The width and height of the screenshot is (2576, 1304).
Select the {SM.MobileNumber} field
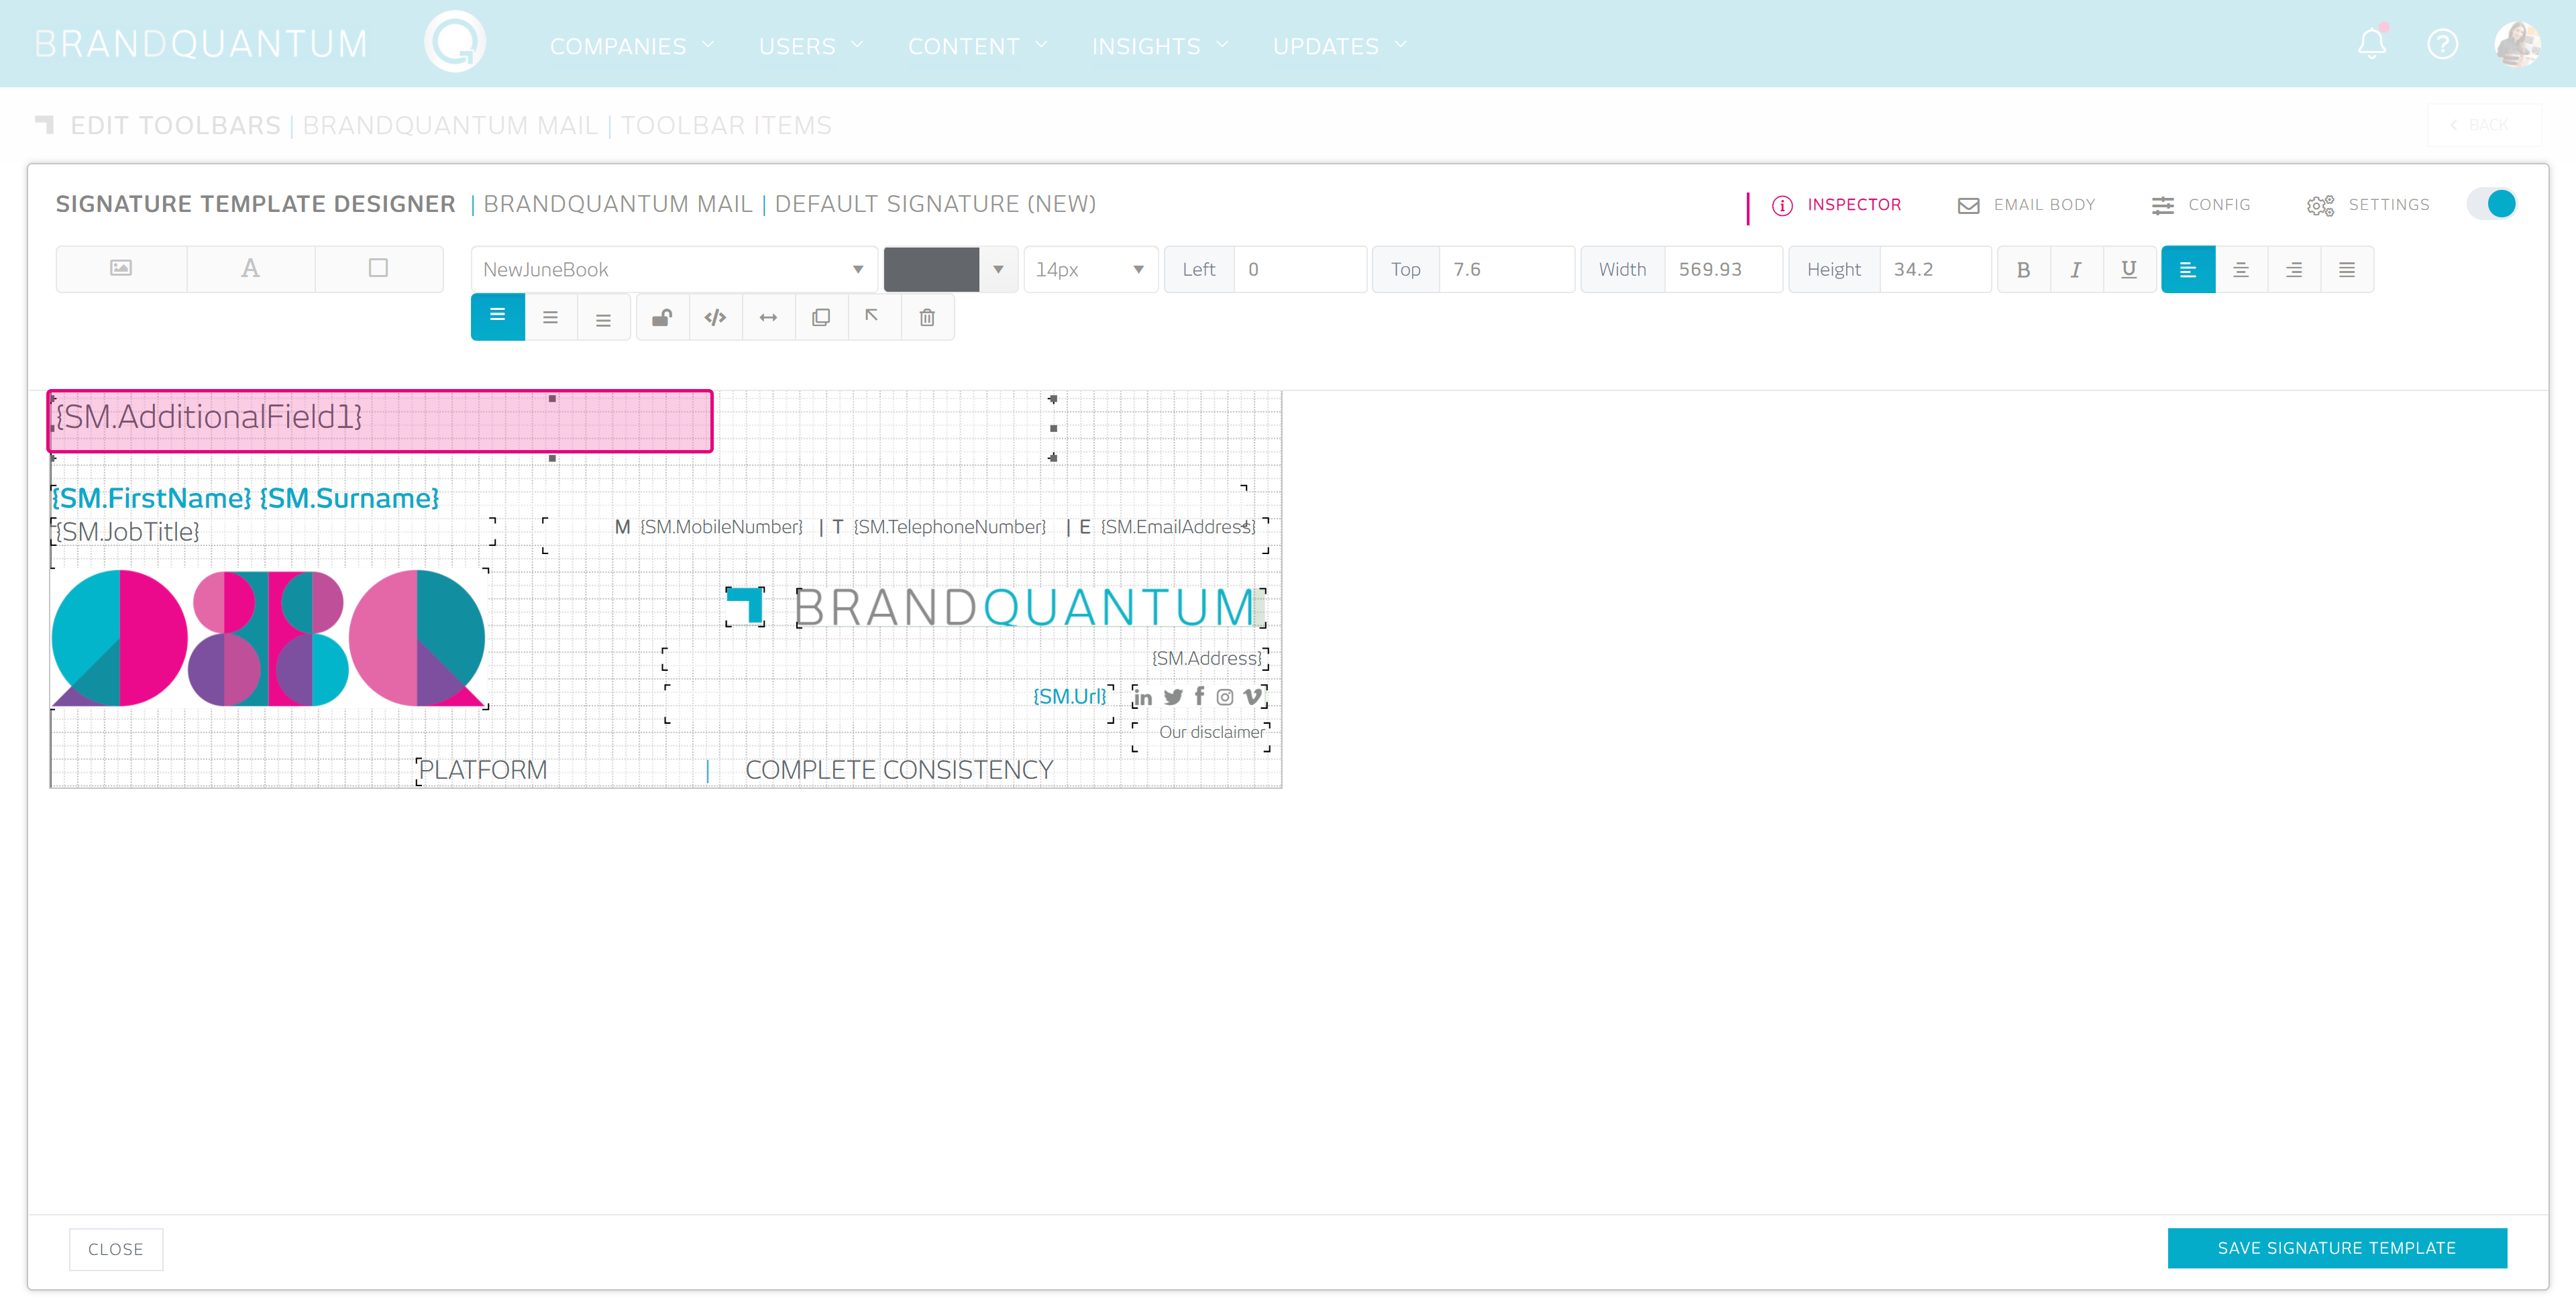(721, 527)
